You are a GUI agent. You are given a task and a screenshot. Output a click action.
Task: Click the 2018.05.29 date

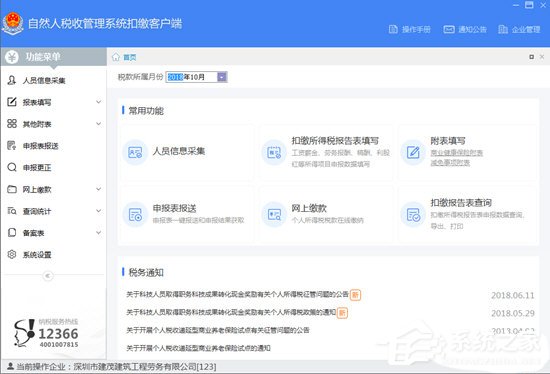pyautogui.click(x=513, y=313)
